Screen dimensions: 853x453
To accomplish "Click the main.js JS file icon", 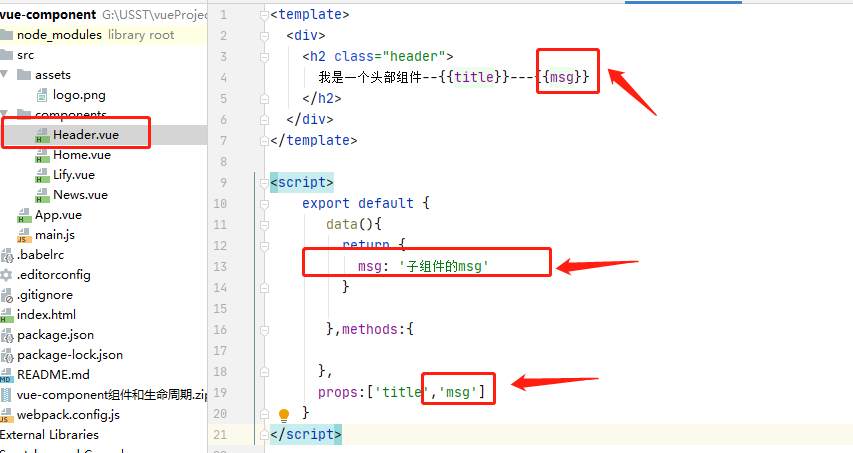I will pos(24,235).
